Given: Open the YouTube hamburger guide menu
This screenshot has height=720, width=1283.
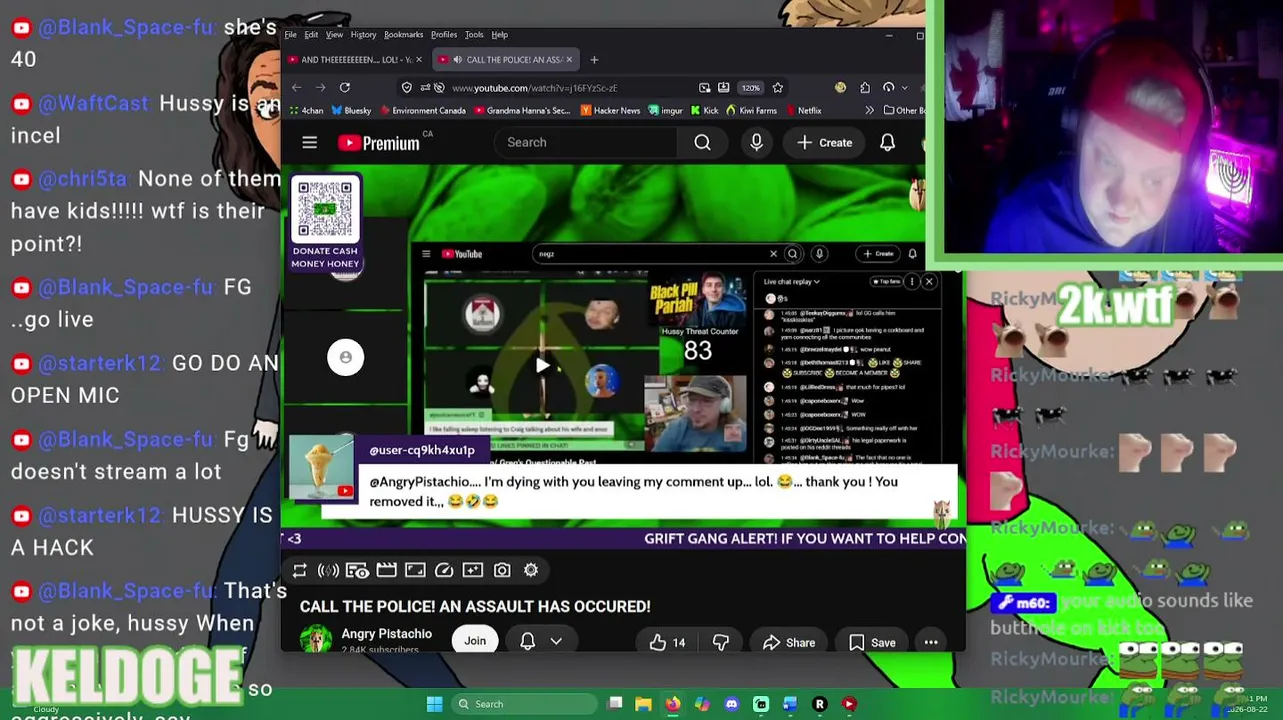Looking at the screenshot, I should (x=310, y=143).
